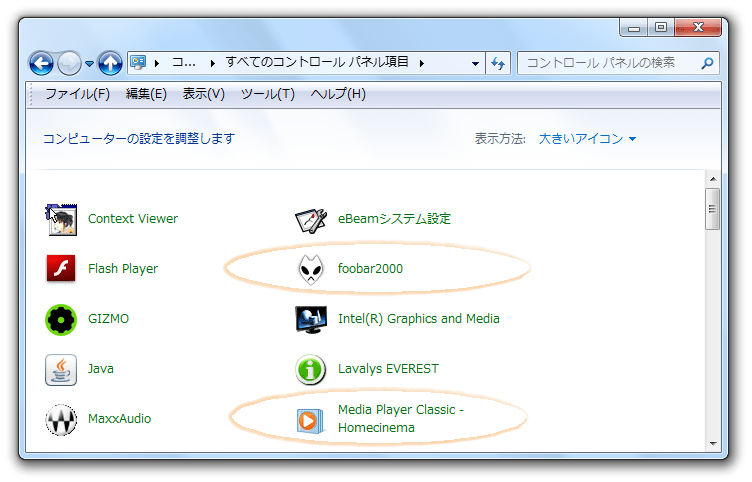
Task: Expand the address bar history dropdown
Action: coord(475,63)
